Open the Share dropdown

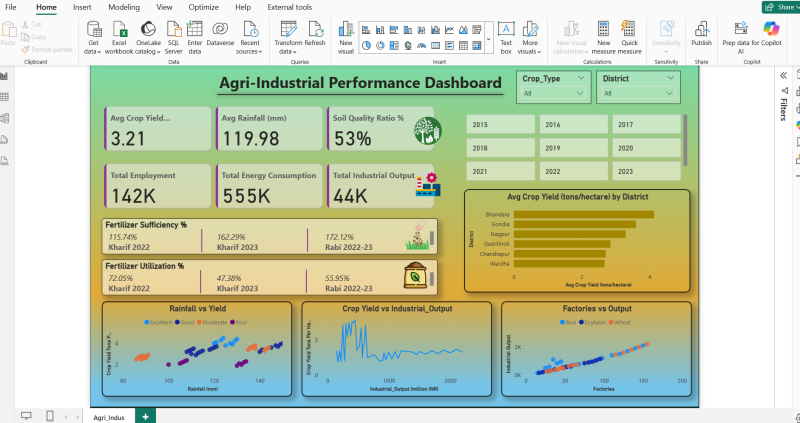(780, 7)
